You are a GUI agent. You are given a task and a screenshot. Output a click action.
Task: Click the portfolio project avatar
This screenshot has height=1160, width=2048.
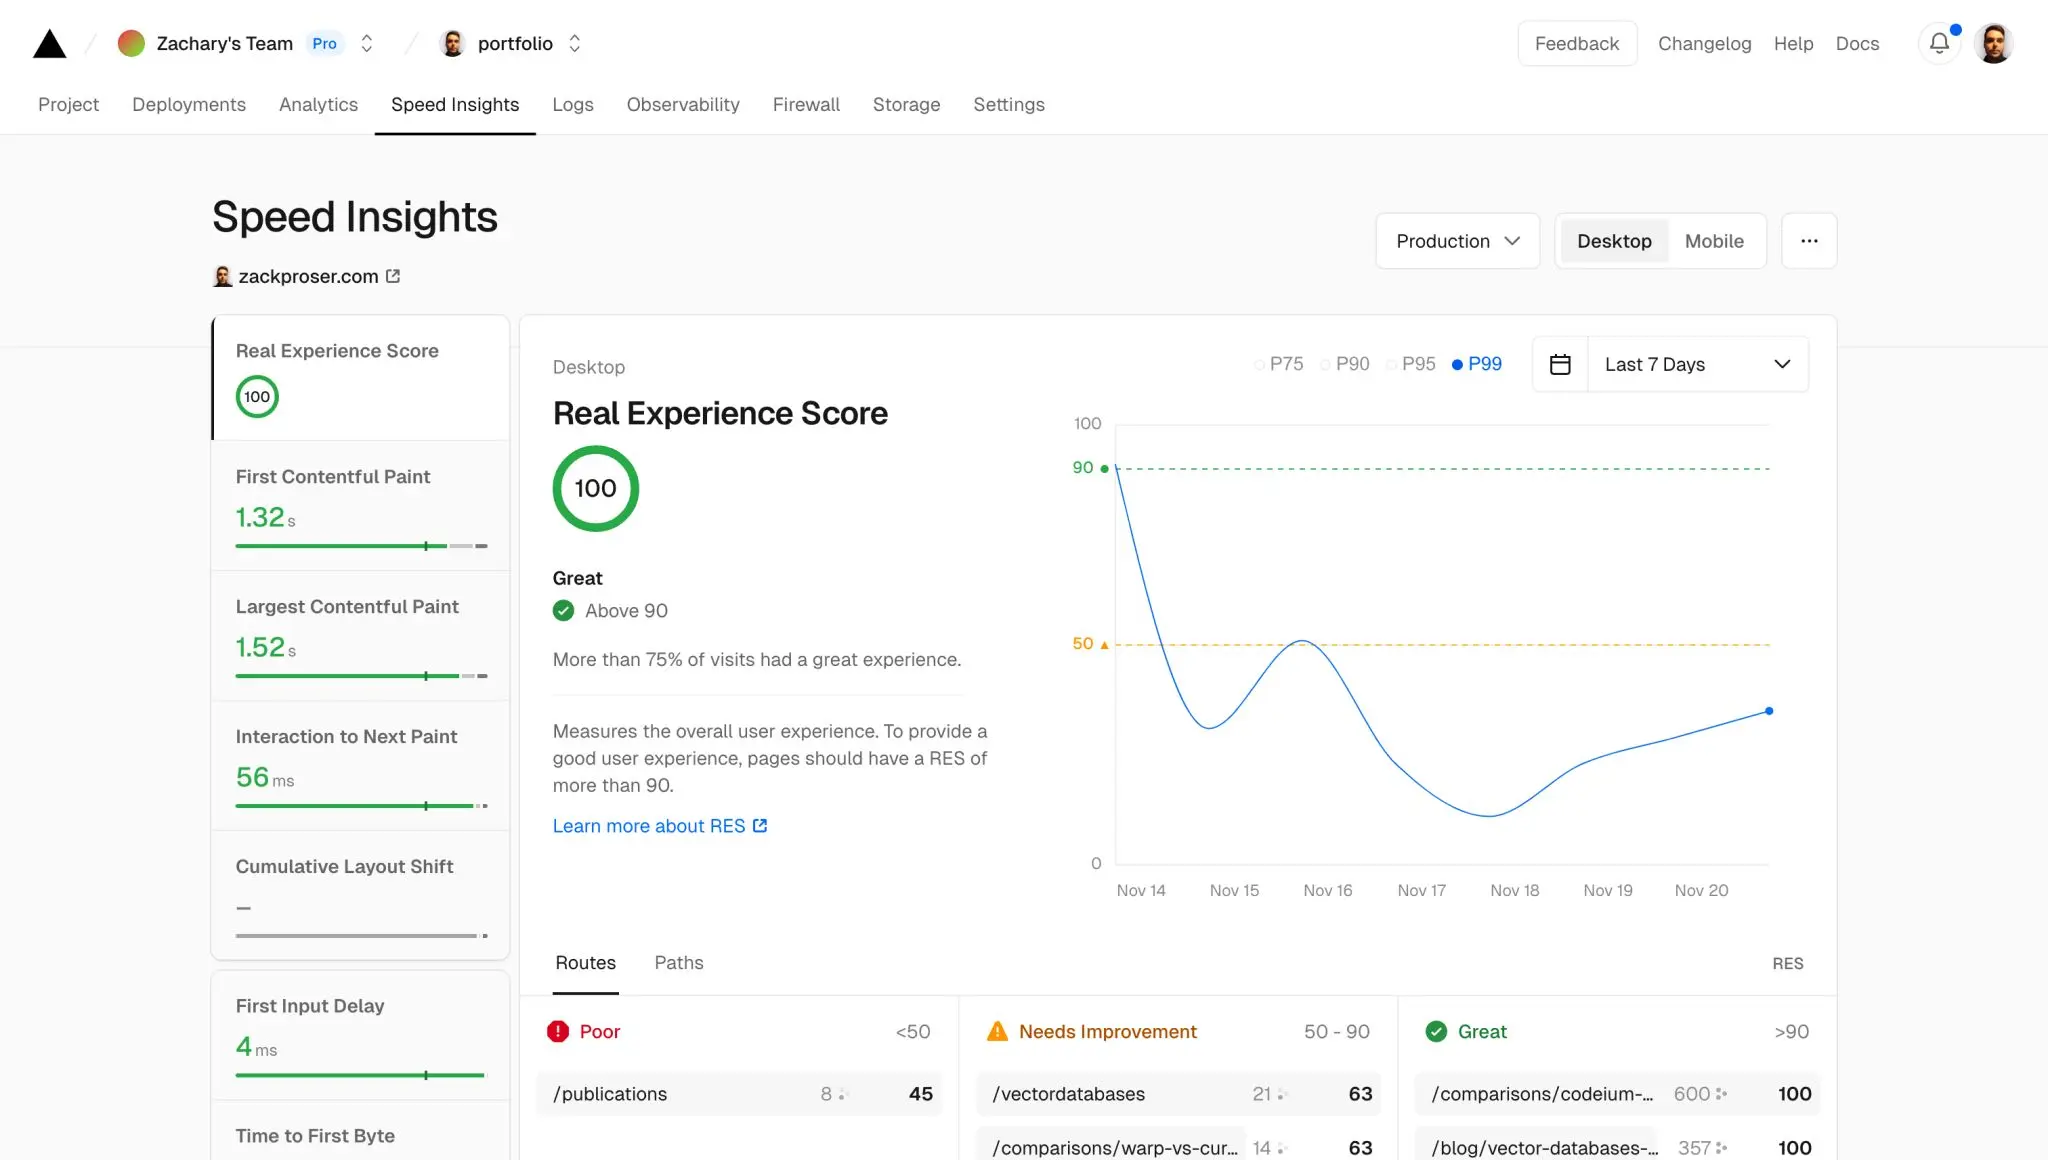pyautogui.click(x=454, y=43)
